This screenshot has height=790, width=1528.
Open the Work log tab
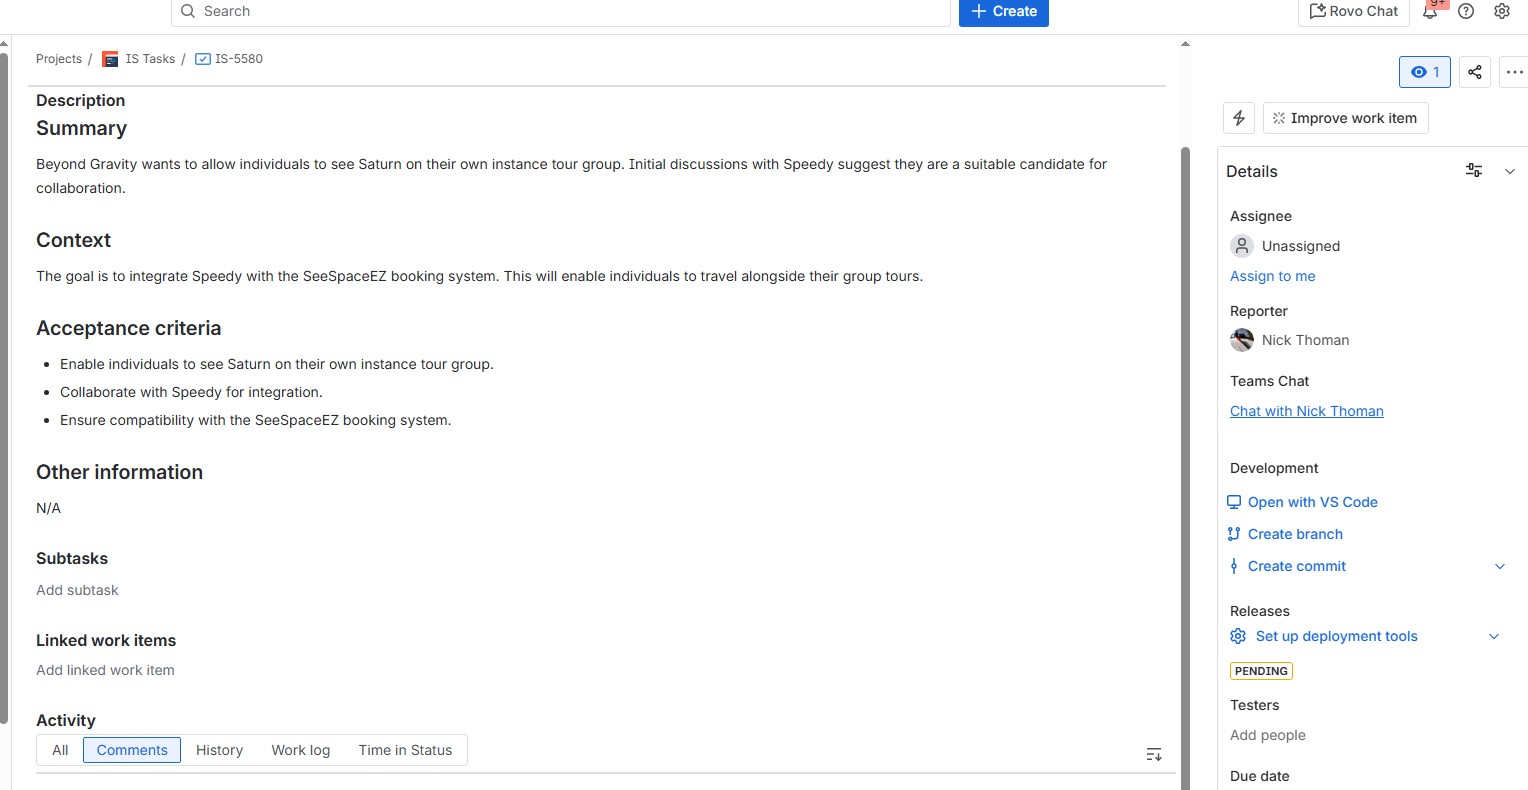click(x=300, y=750)
